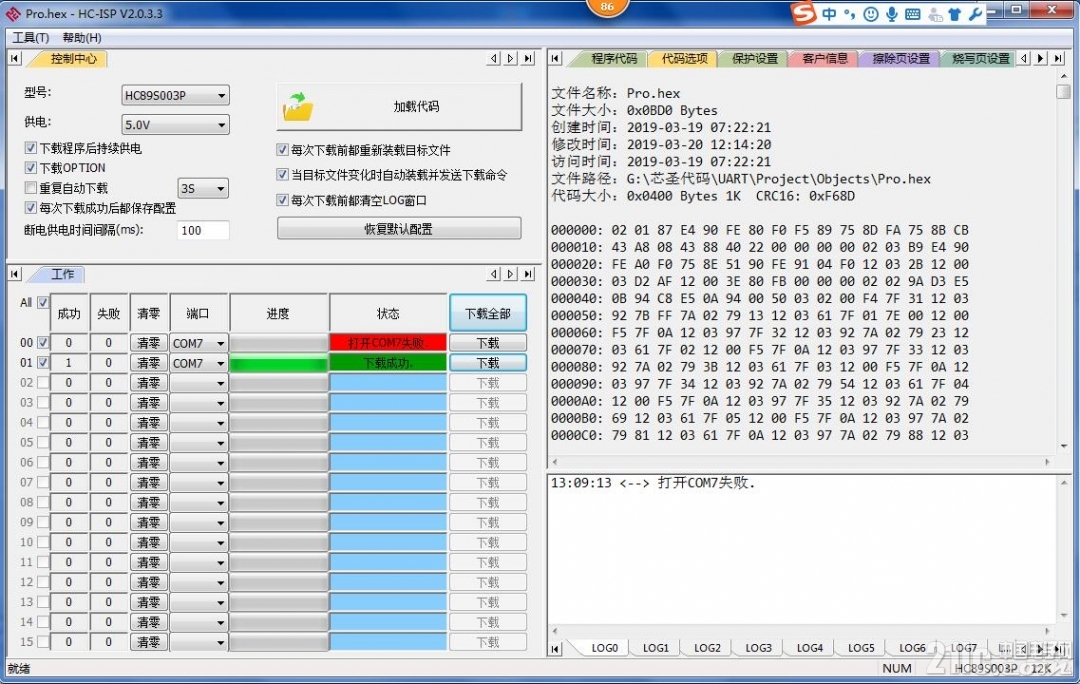Click hex view scrollbar down arrow

[x=1063, y=446]
